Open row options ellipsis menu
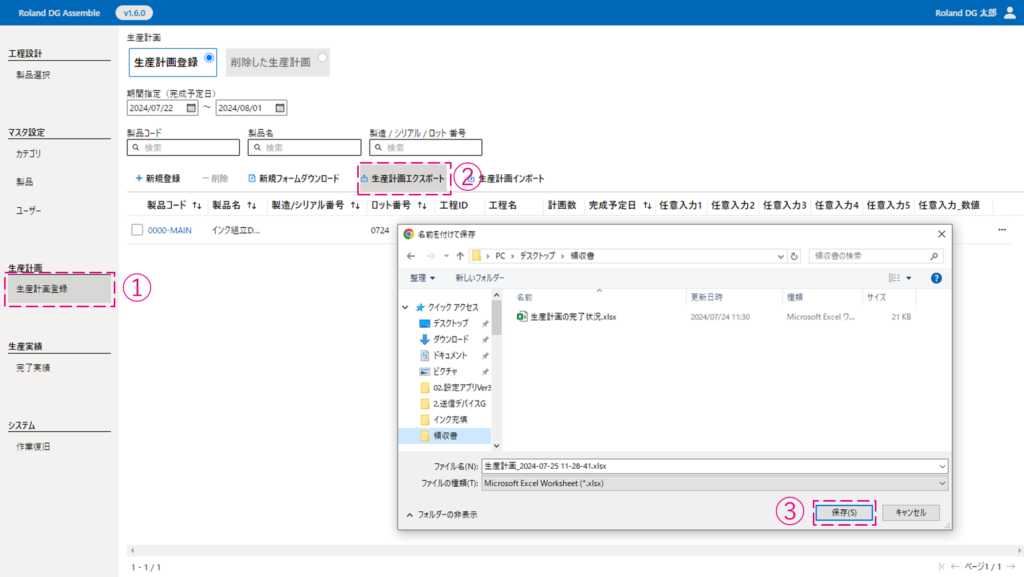 click(1002, 230)
